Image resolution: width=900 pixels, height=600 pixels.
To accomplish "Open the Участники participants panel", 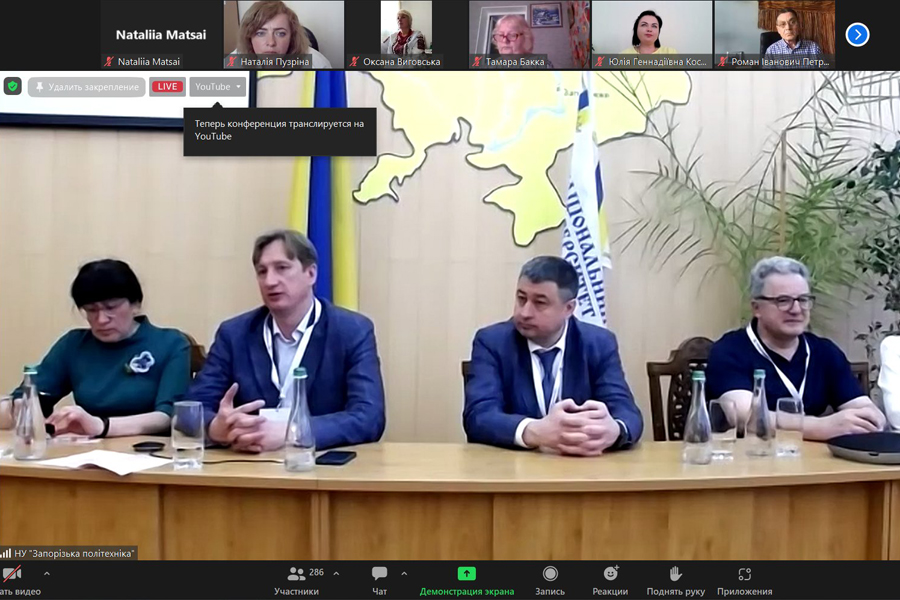I will (x=296, y=581).
